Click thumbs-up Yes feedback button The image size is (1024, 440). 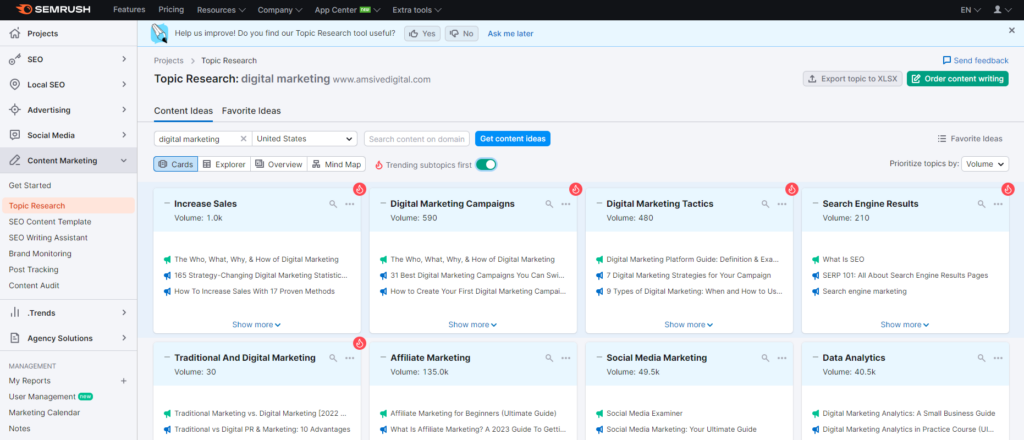(423, 33)
